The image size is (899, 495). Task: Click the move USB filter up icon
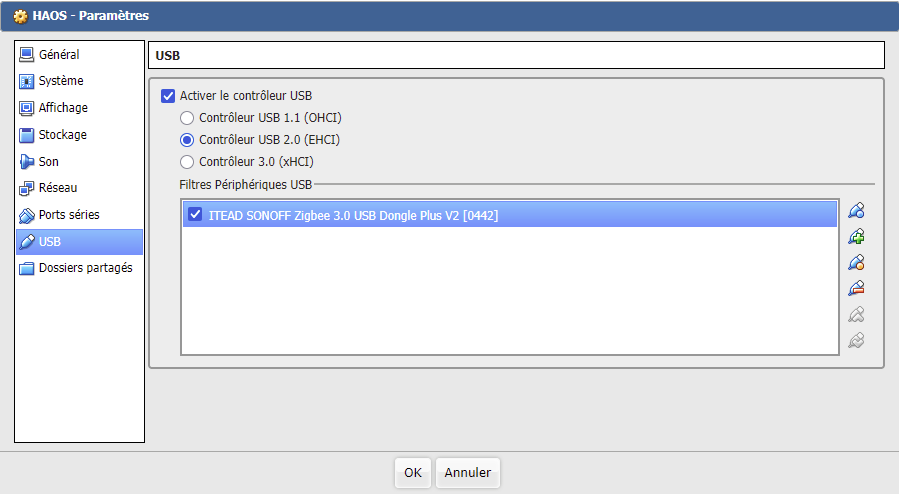[856, 315]
